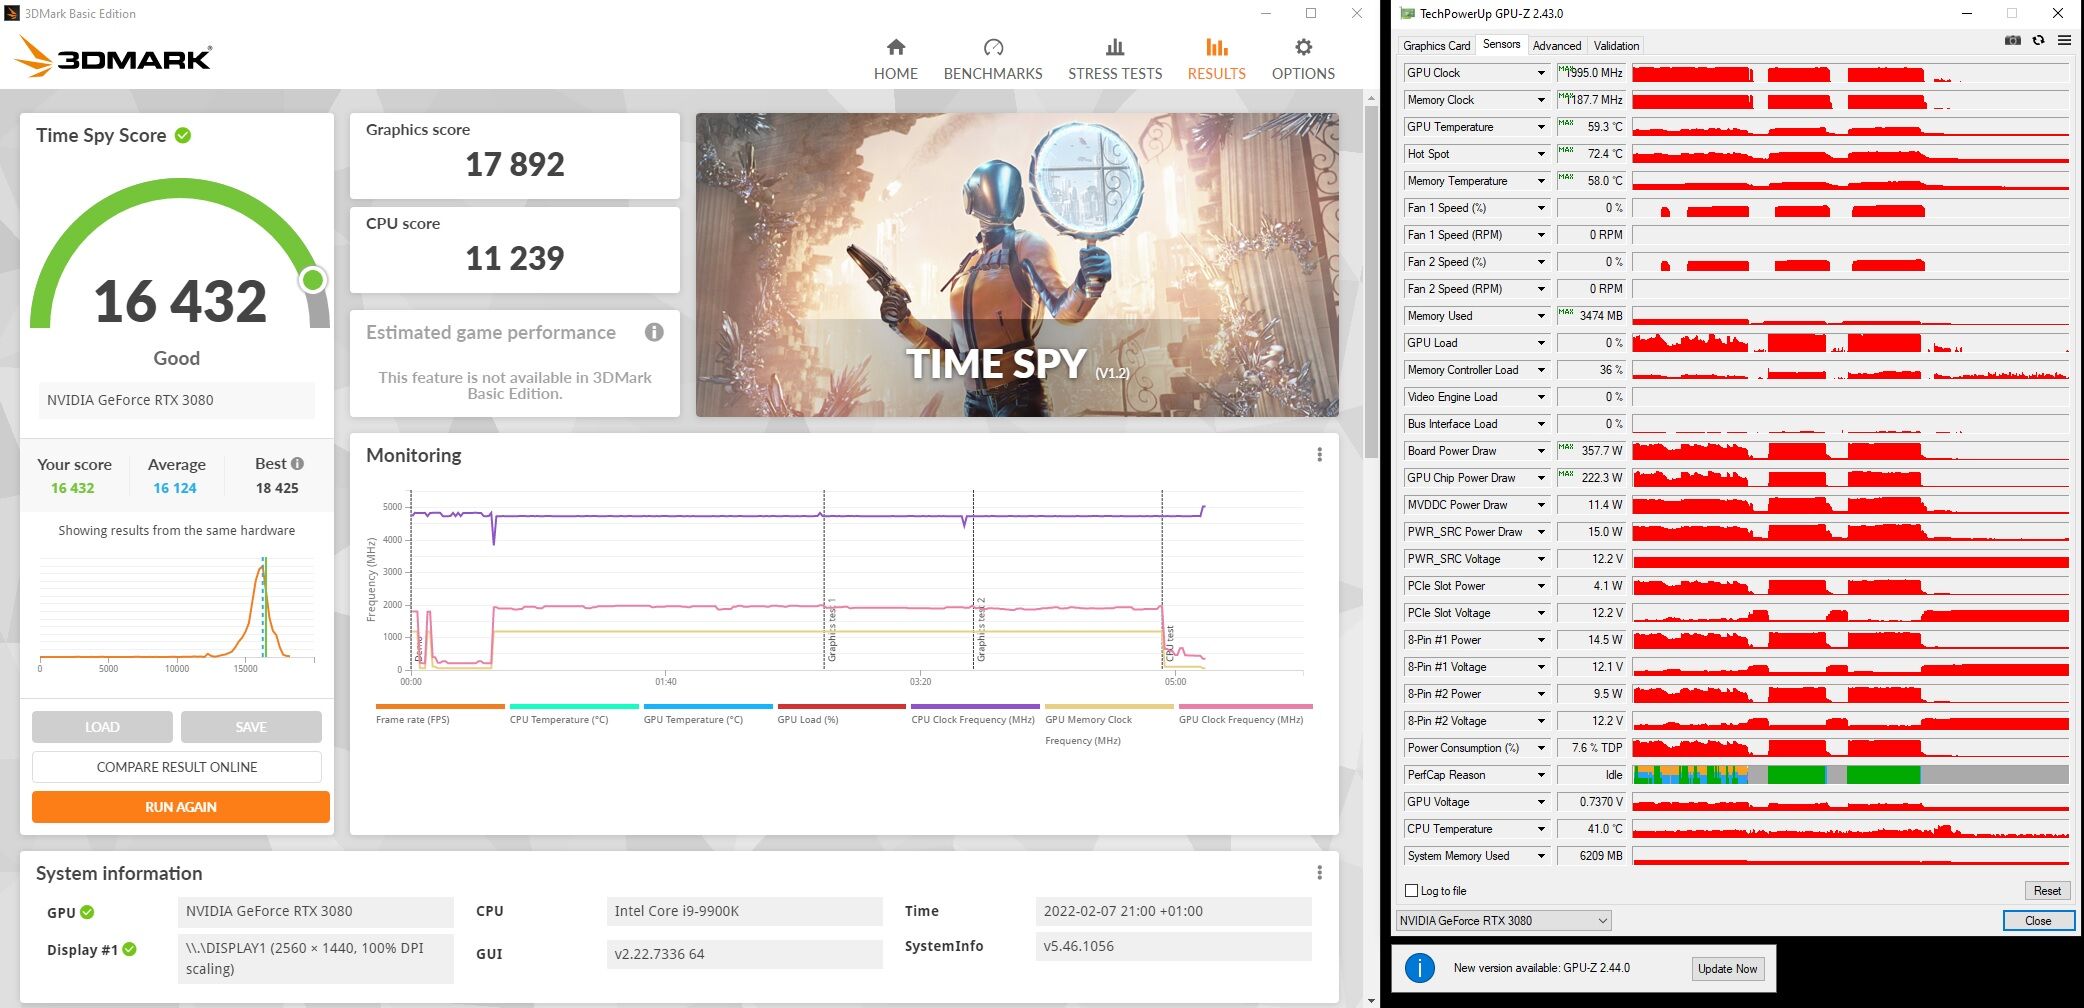The width and height of the screenshot is (2084, 1008).
Task: Open the Memory Clock sensor dropdown
Action: [x=1541, y=100]
